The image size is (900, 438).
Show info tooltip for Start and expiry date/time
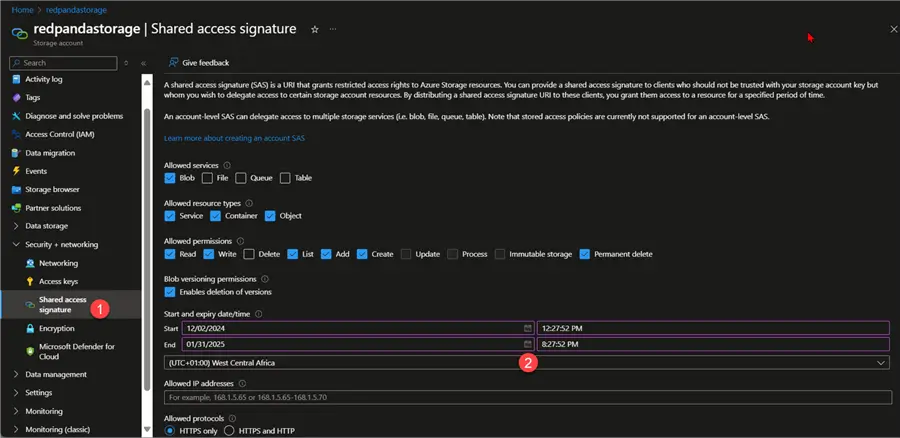[x=259, y=314]
